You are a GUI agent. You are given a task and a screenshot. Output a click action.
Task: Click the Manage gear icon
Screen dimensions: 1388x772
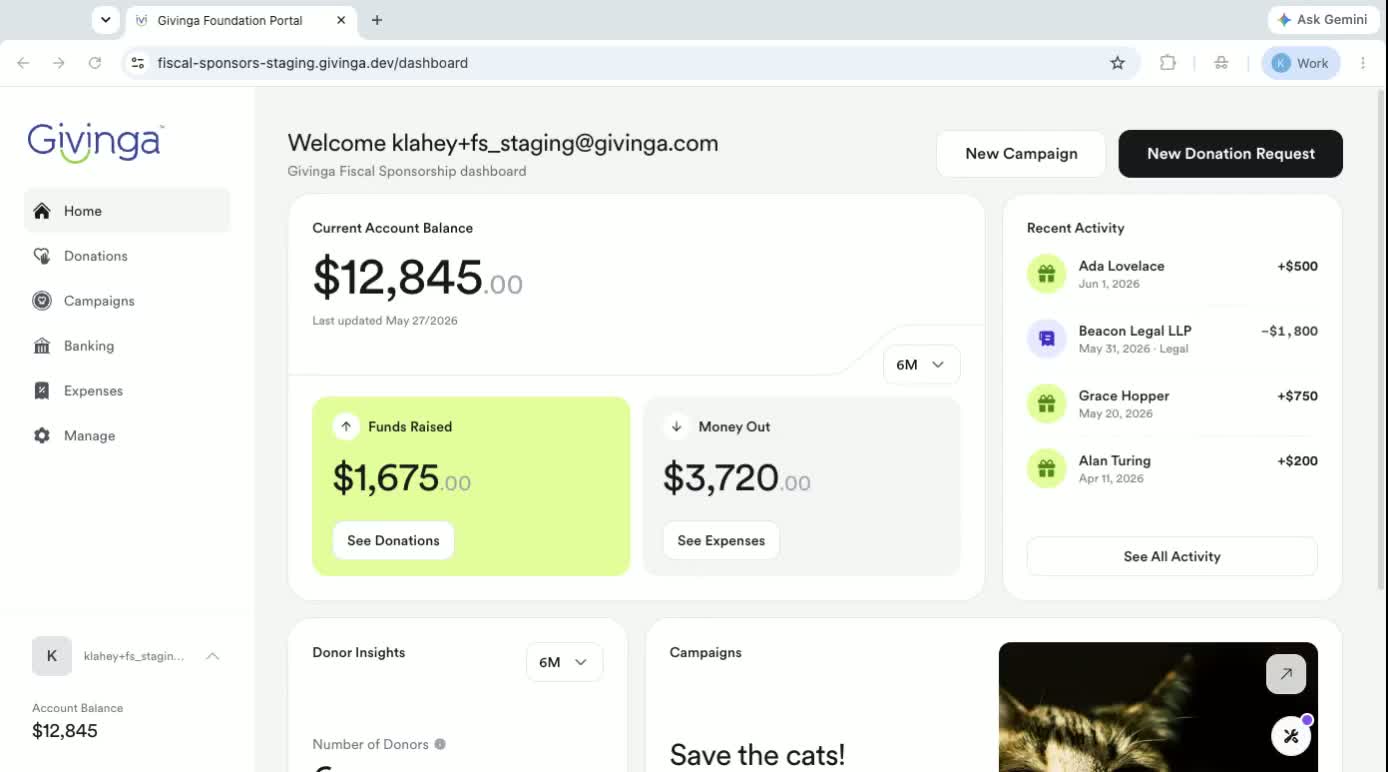click(x=42, y=436)
